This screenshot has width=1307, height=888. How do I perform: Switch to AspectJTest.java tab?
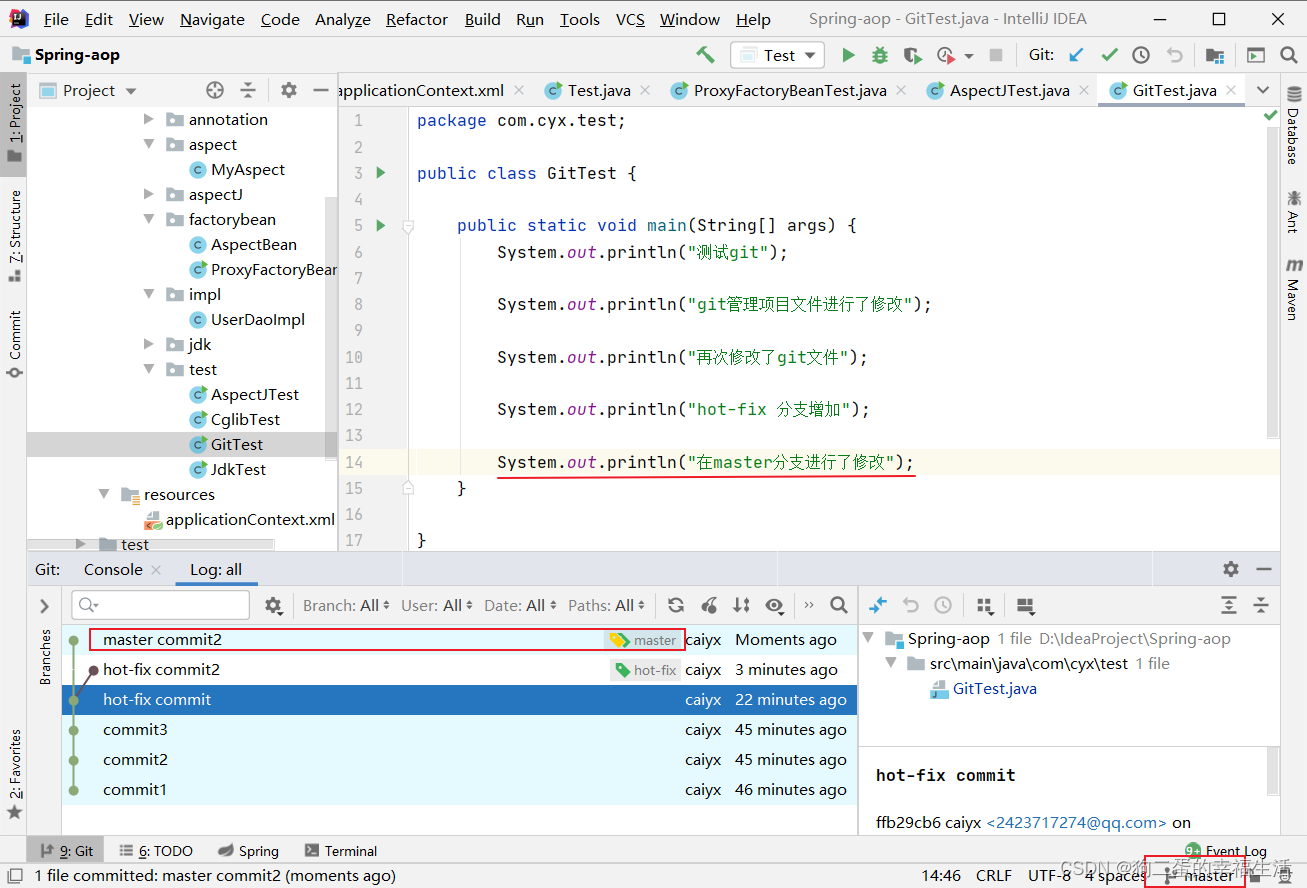pyautogui.click(x=1009, y=90)
